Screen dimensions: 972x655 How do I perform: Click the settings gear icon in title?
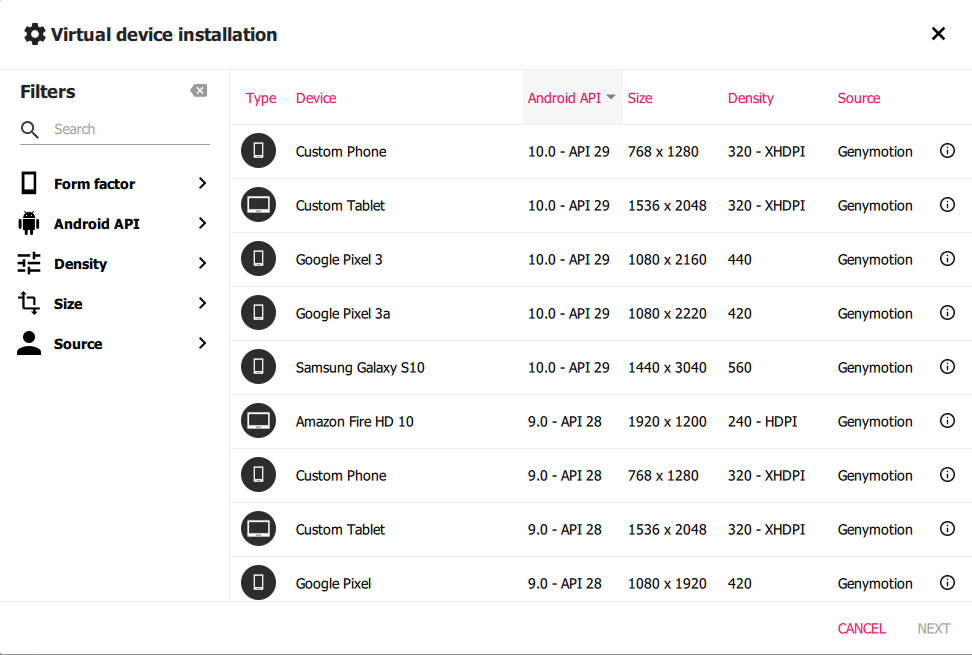(x=35, y=34)
